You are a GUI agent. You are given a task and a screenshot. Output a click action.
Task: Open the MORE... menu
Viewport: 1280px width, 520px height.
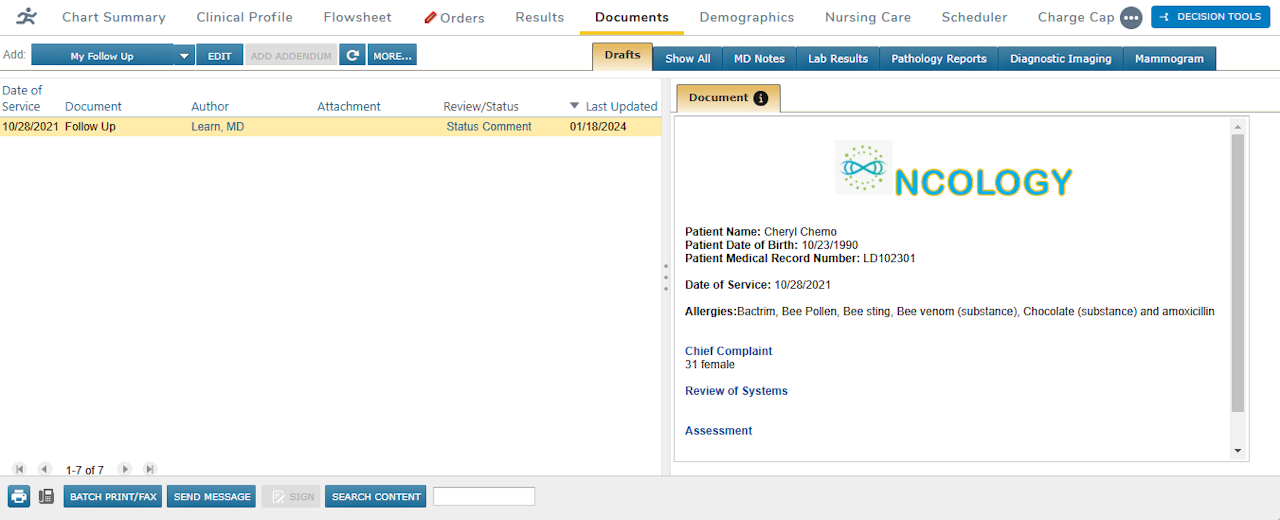pos(392,56)
